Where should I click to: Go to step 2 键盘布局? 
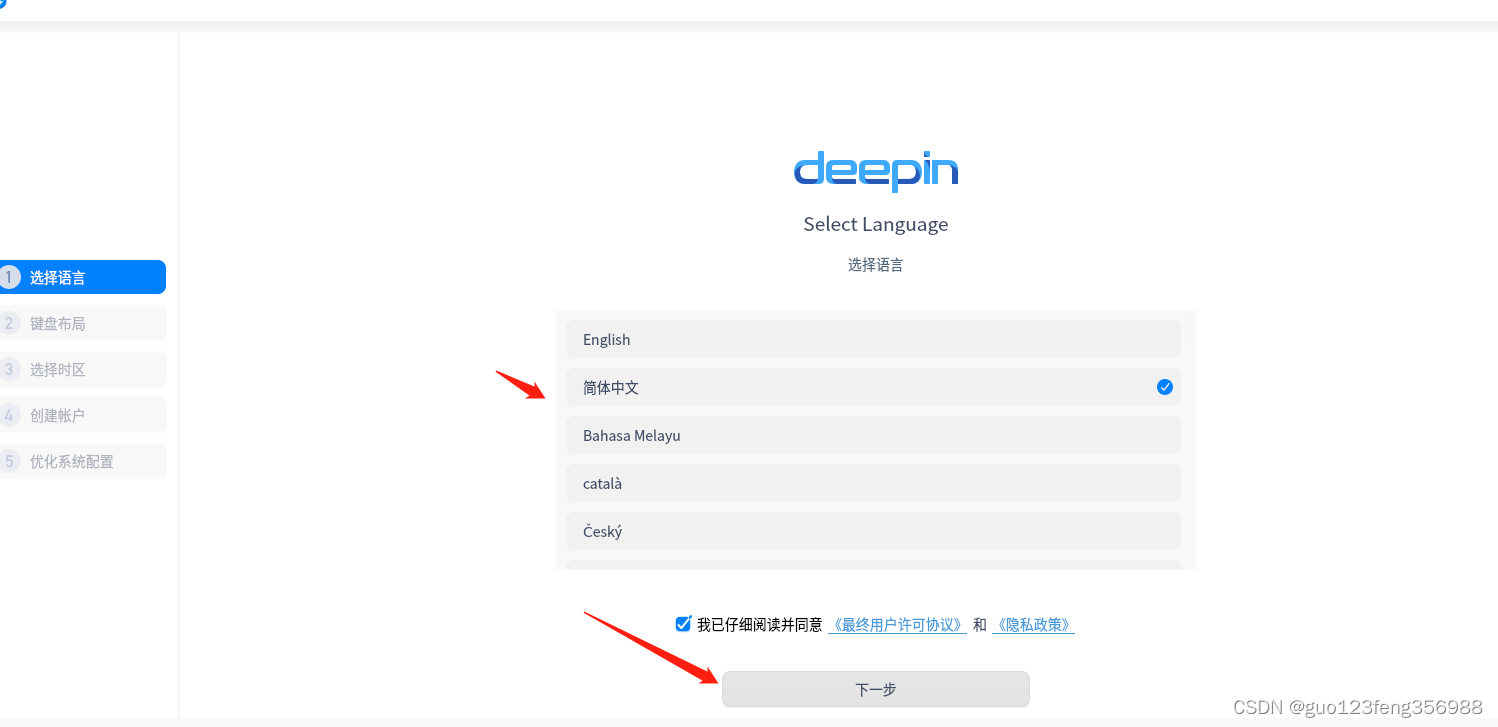click(83, 323)
